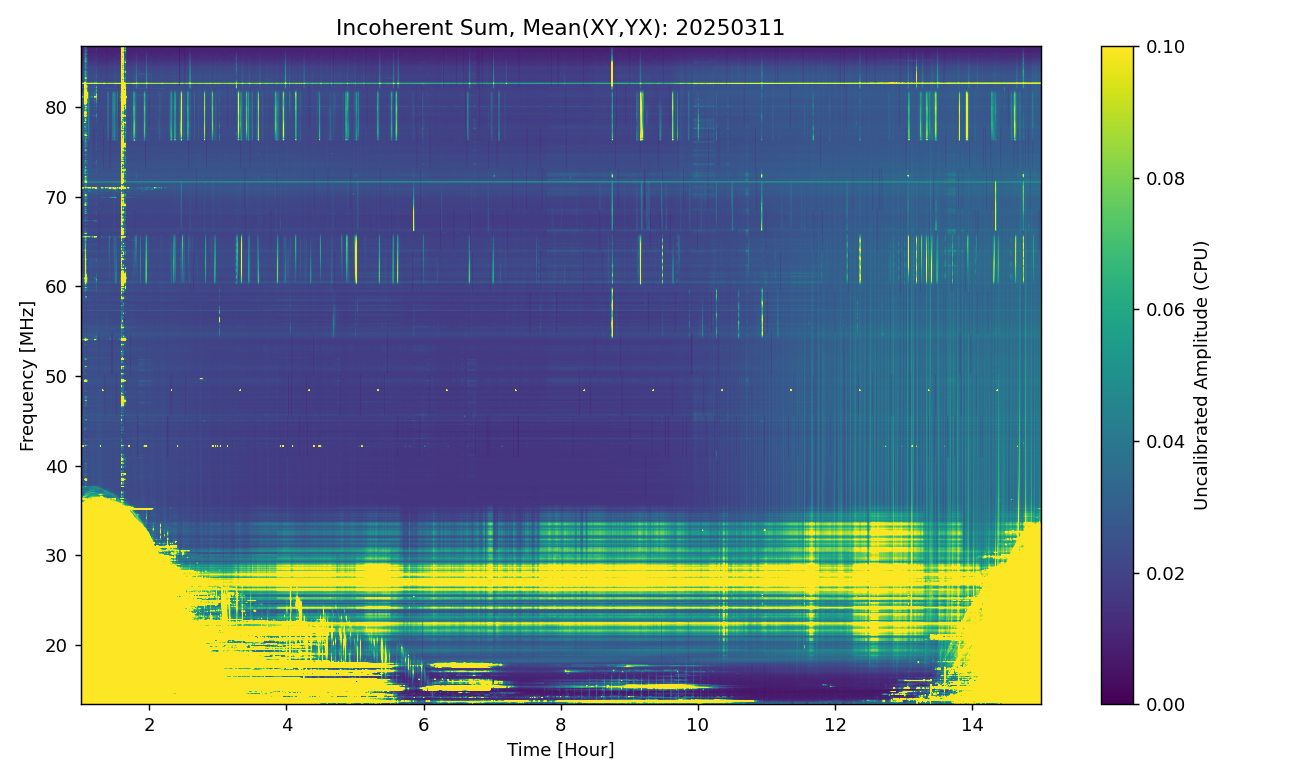Click the dark purple bottom end of the colorbar

(1117, 697)
